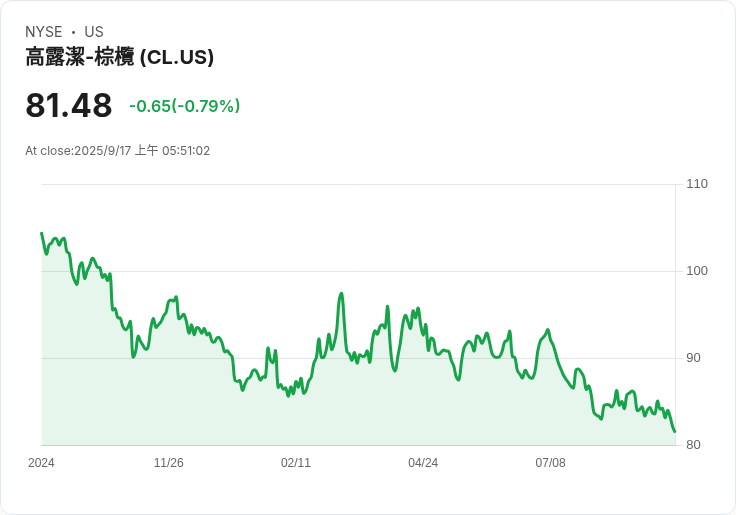The image size is (736, 515).
Task: Click the tallest mid-chart price spike peak
Action: point(341,294)
